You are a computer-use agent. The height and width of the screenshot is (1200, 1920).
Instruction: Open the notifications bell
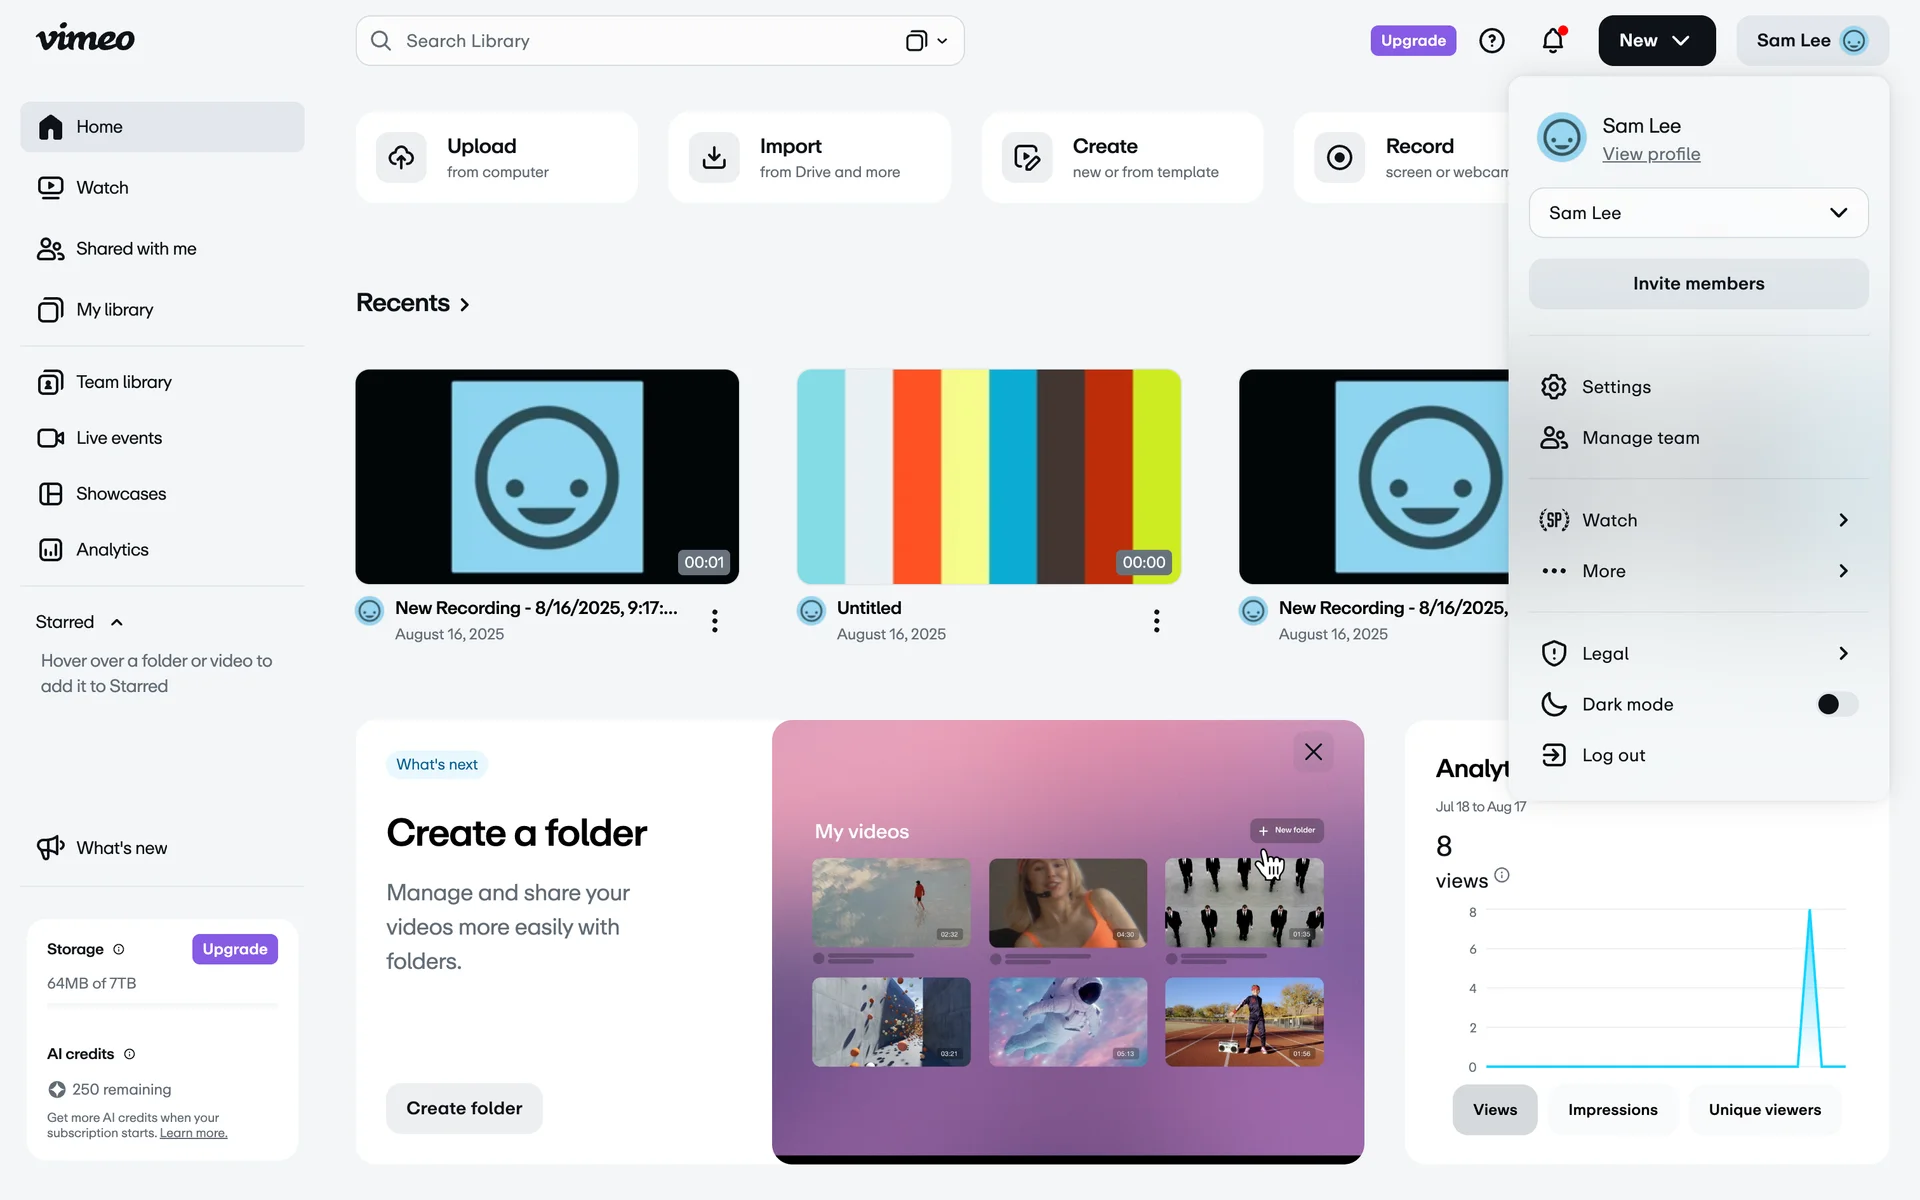(x=1552, y=41)
